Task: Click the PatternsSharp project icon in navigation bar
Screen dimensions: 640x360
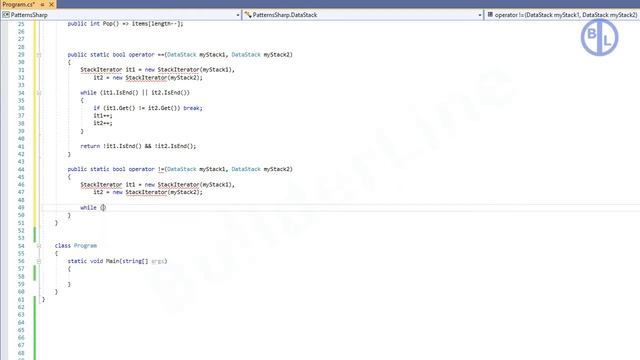Action: (6, 15)
